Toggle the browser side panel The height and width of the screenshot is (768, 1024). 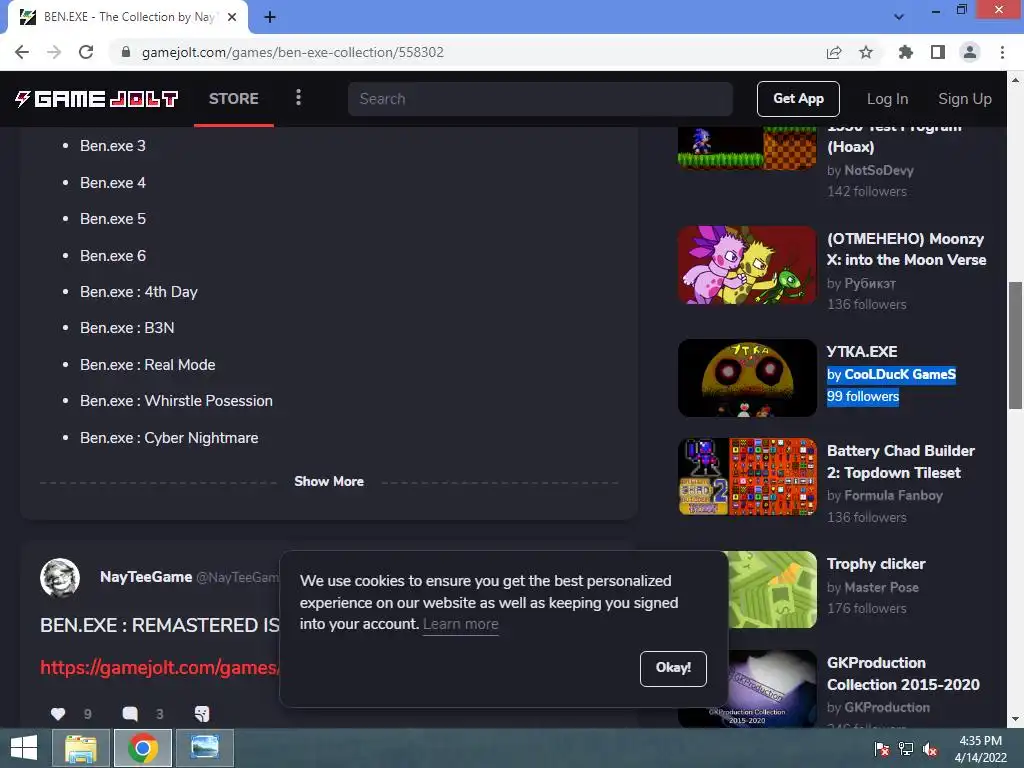pos(938,52)
